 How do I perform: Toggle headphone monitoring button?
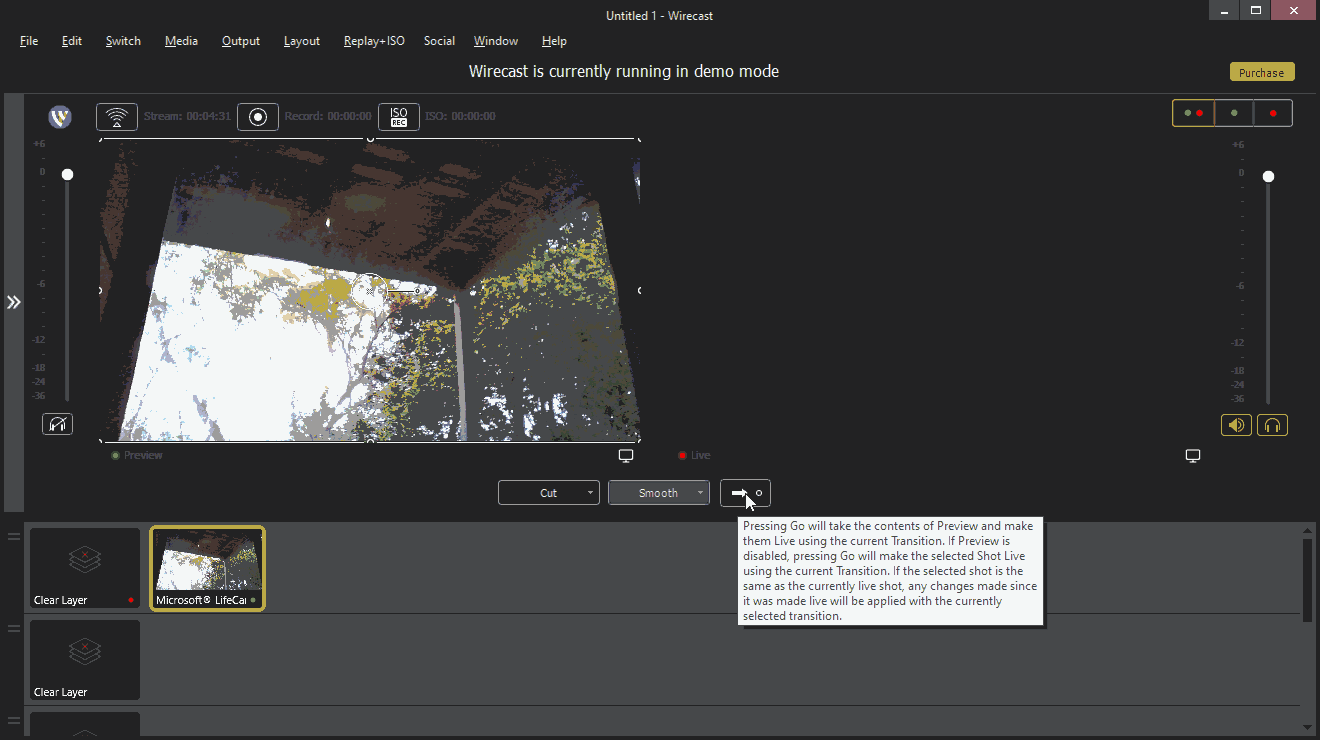(x=1272, y=425)
